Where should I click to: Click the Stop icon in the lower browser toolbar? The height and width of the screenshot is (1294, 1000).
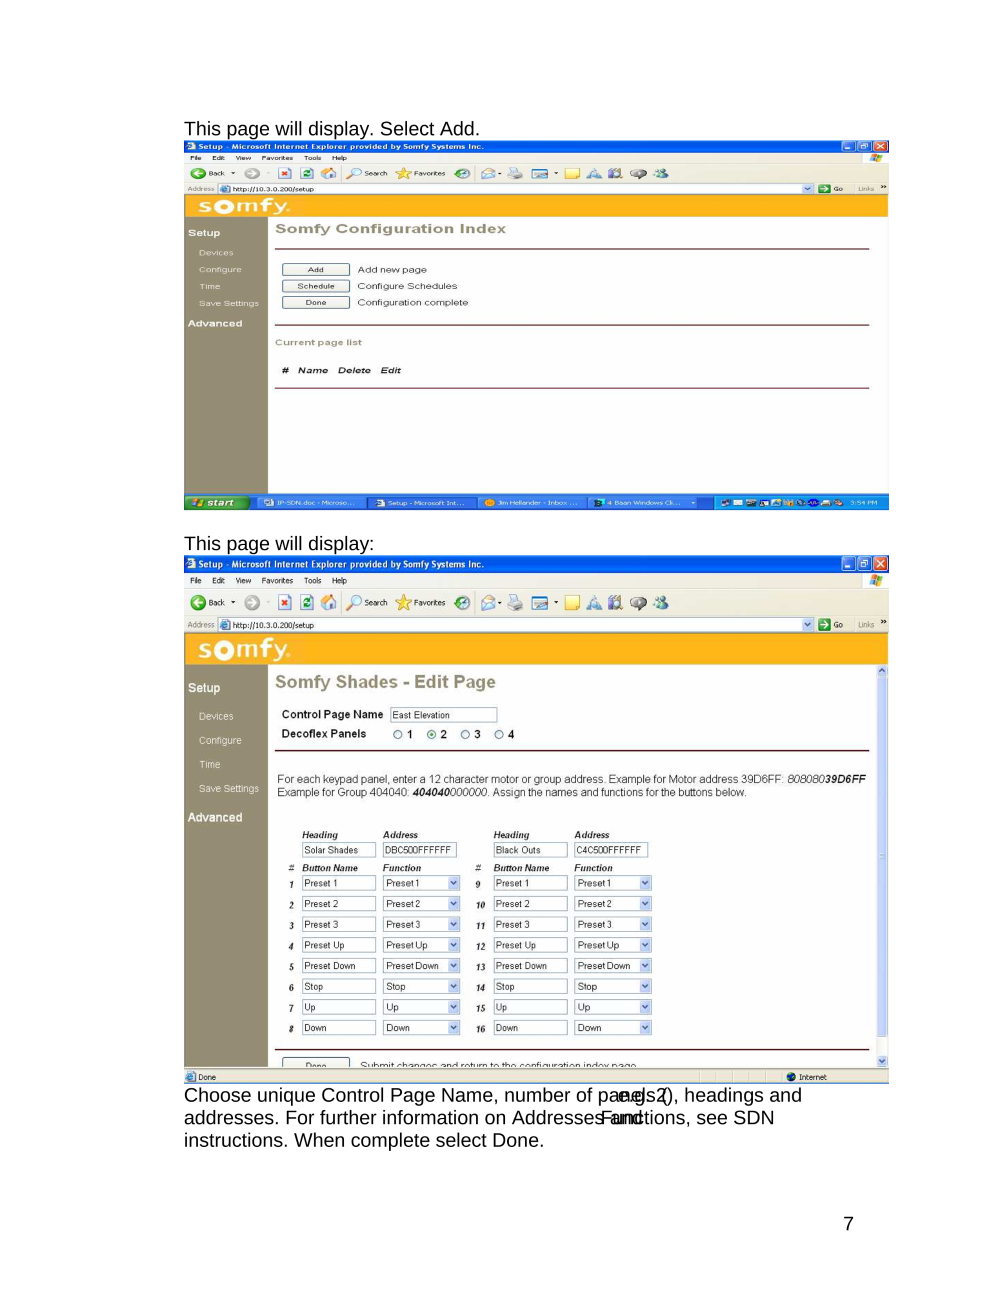pyautogui.click(x=285, y=603)
